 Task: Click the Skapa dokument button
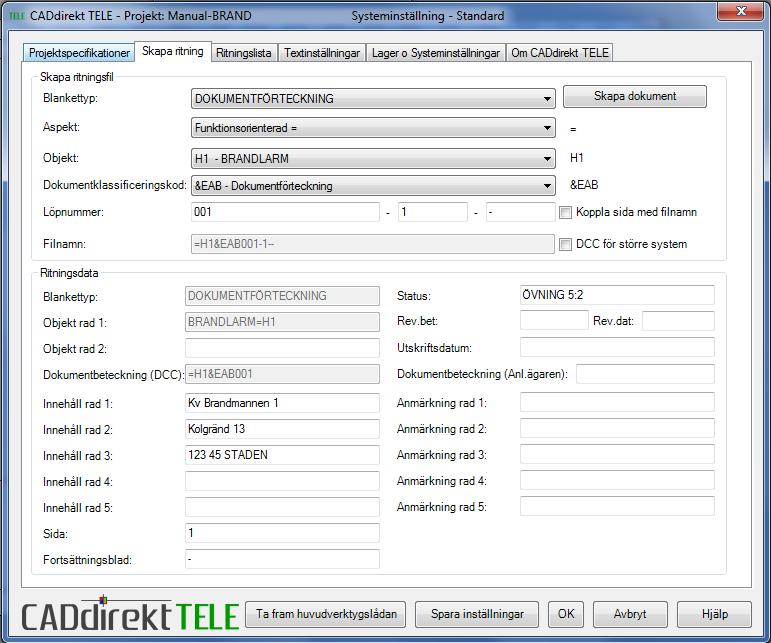pyautogui.click(x=635, y=96)
